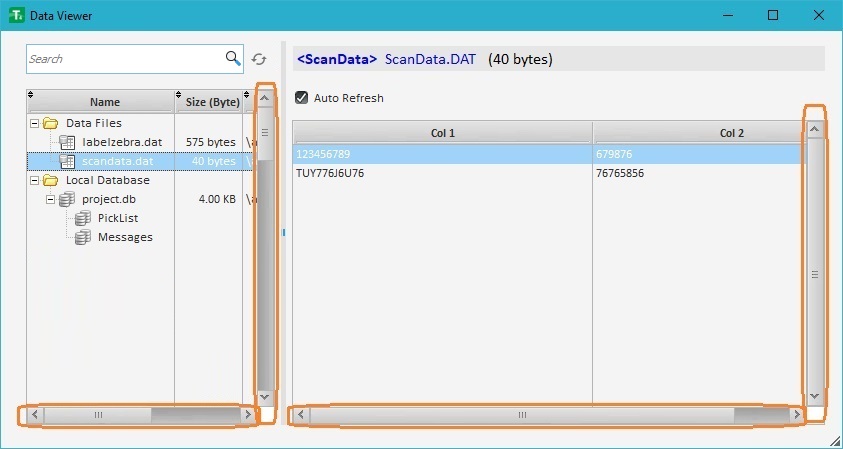Click the labelzebra.dat file icon
The height and width of the screenshot is (449, 843).
pyautogui.click(x=67, y=143)
